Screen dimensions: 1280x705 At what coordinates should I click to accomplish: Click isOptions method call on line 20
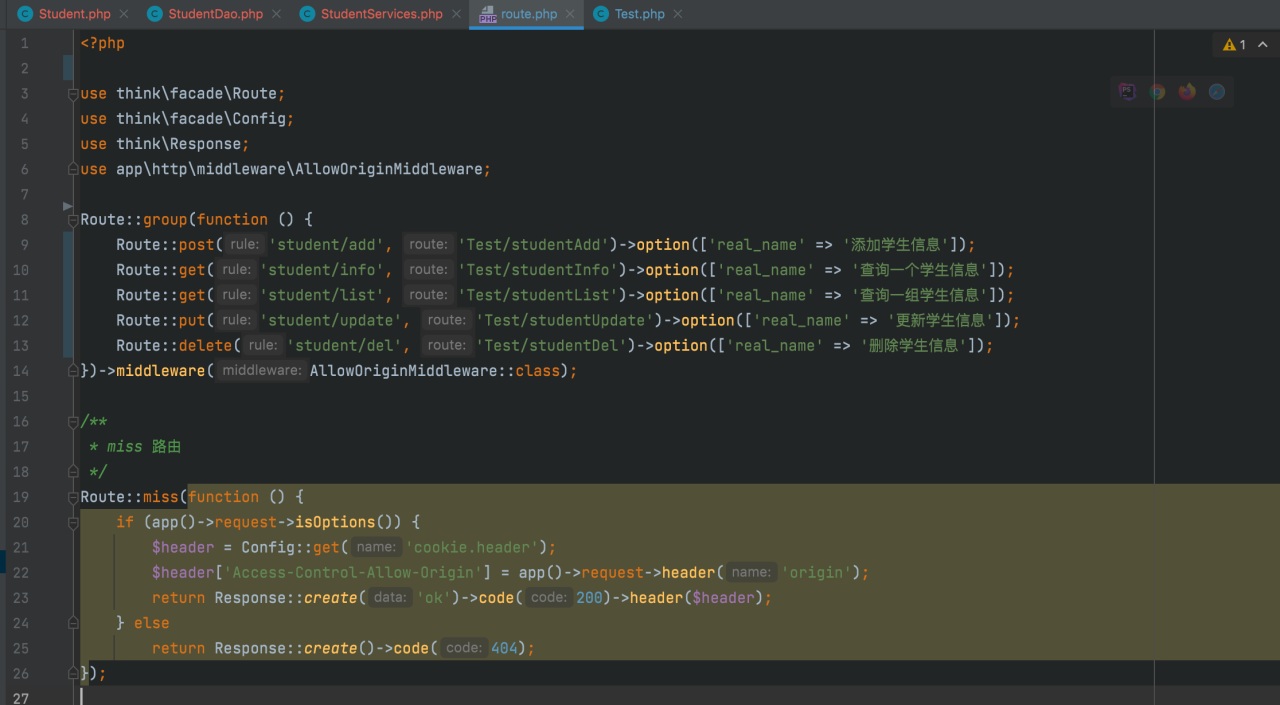(335, 522)
